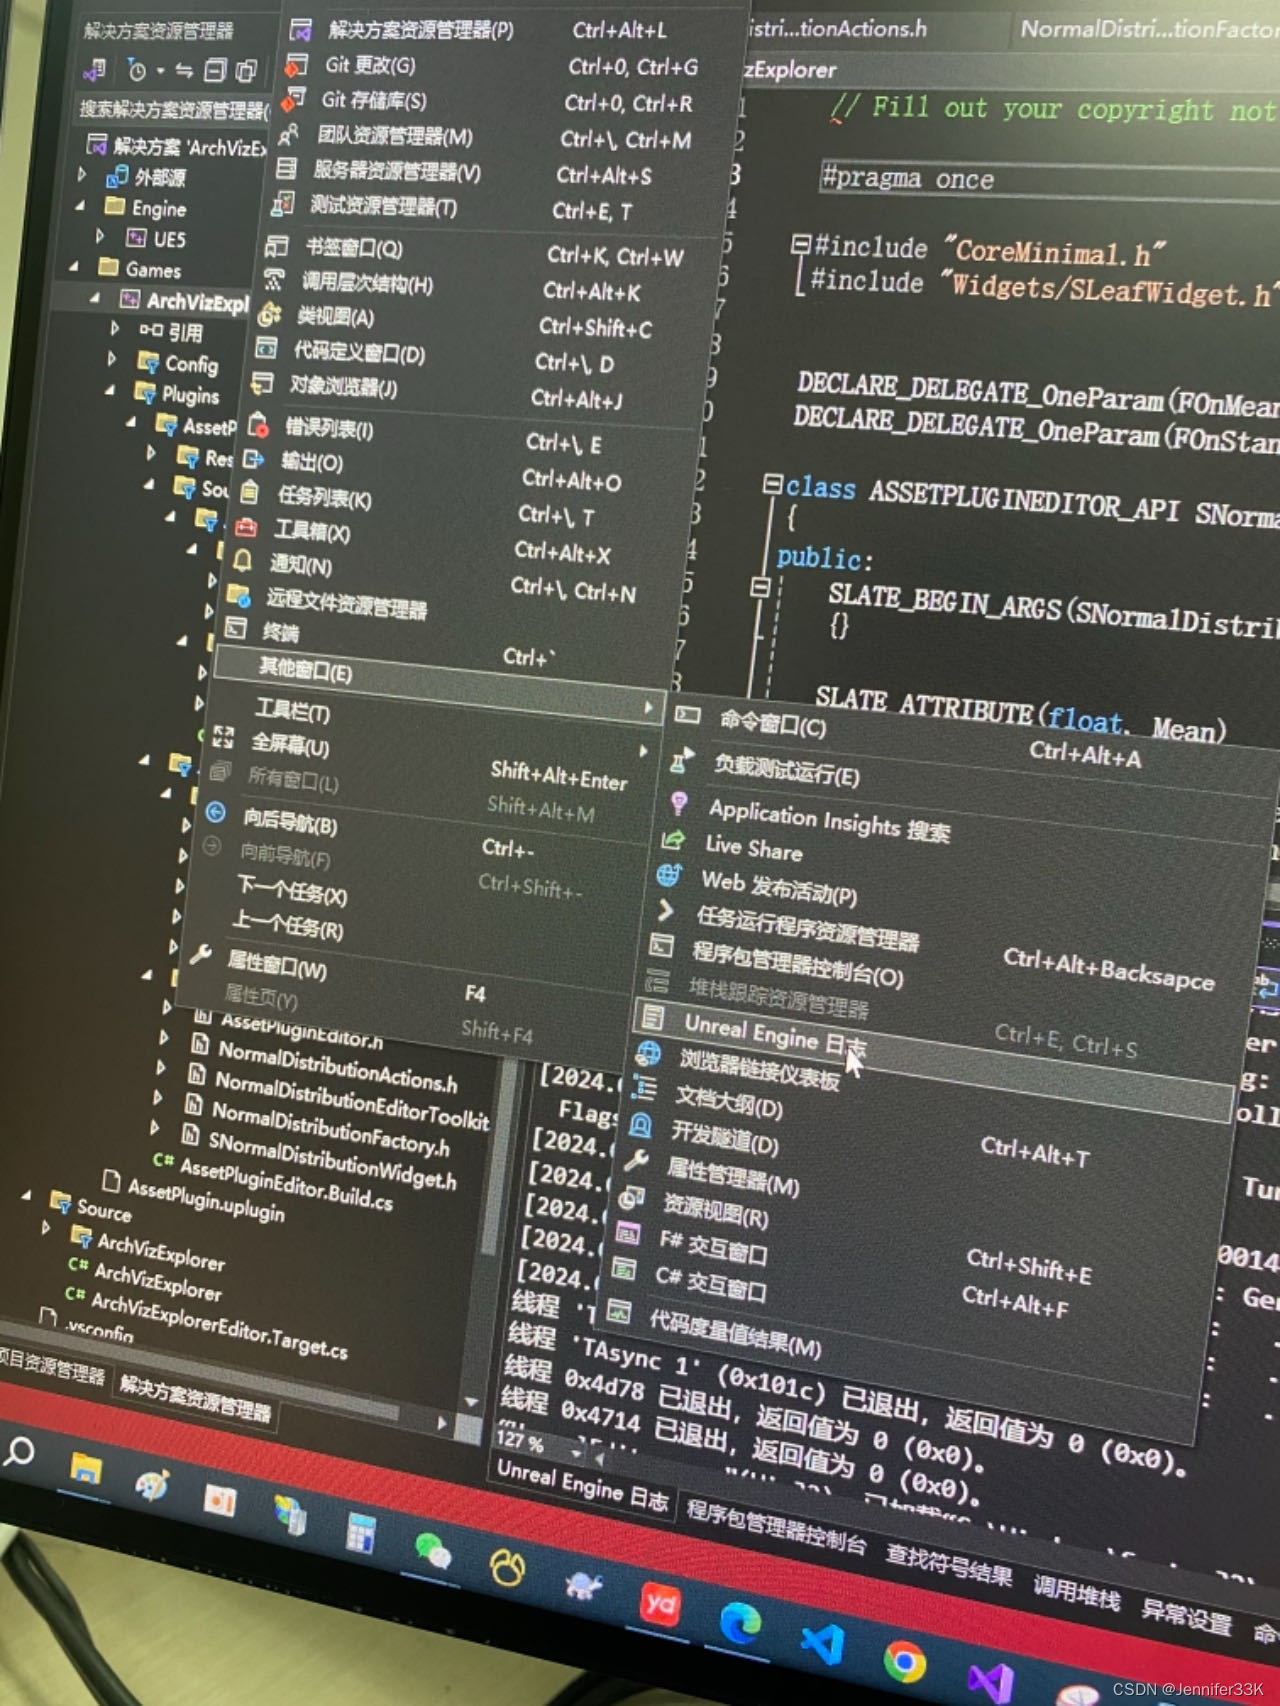Image resolution: width=1280 pixels, height=1706 pixels.
Task: Expand the Config folder node
Action: coord(112,358)
